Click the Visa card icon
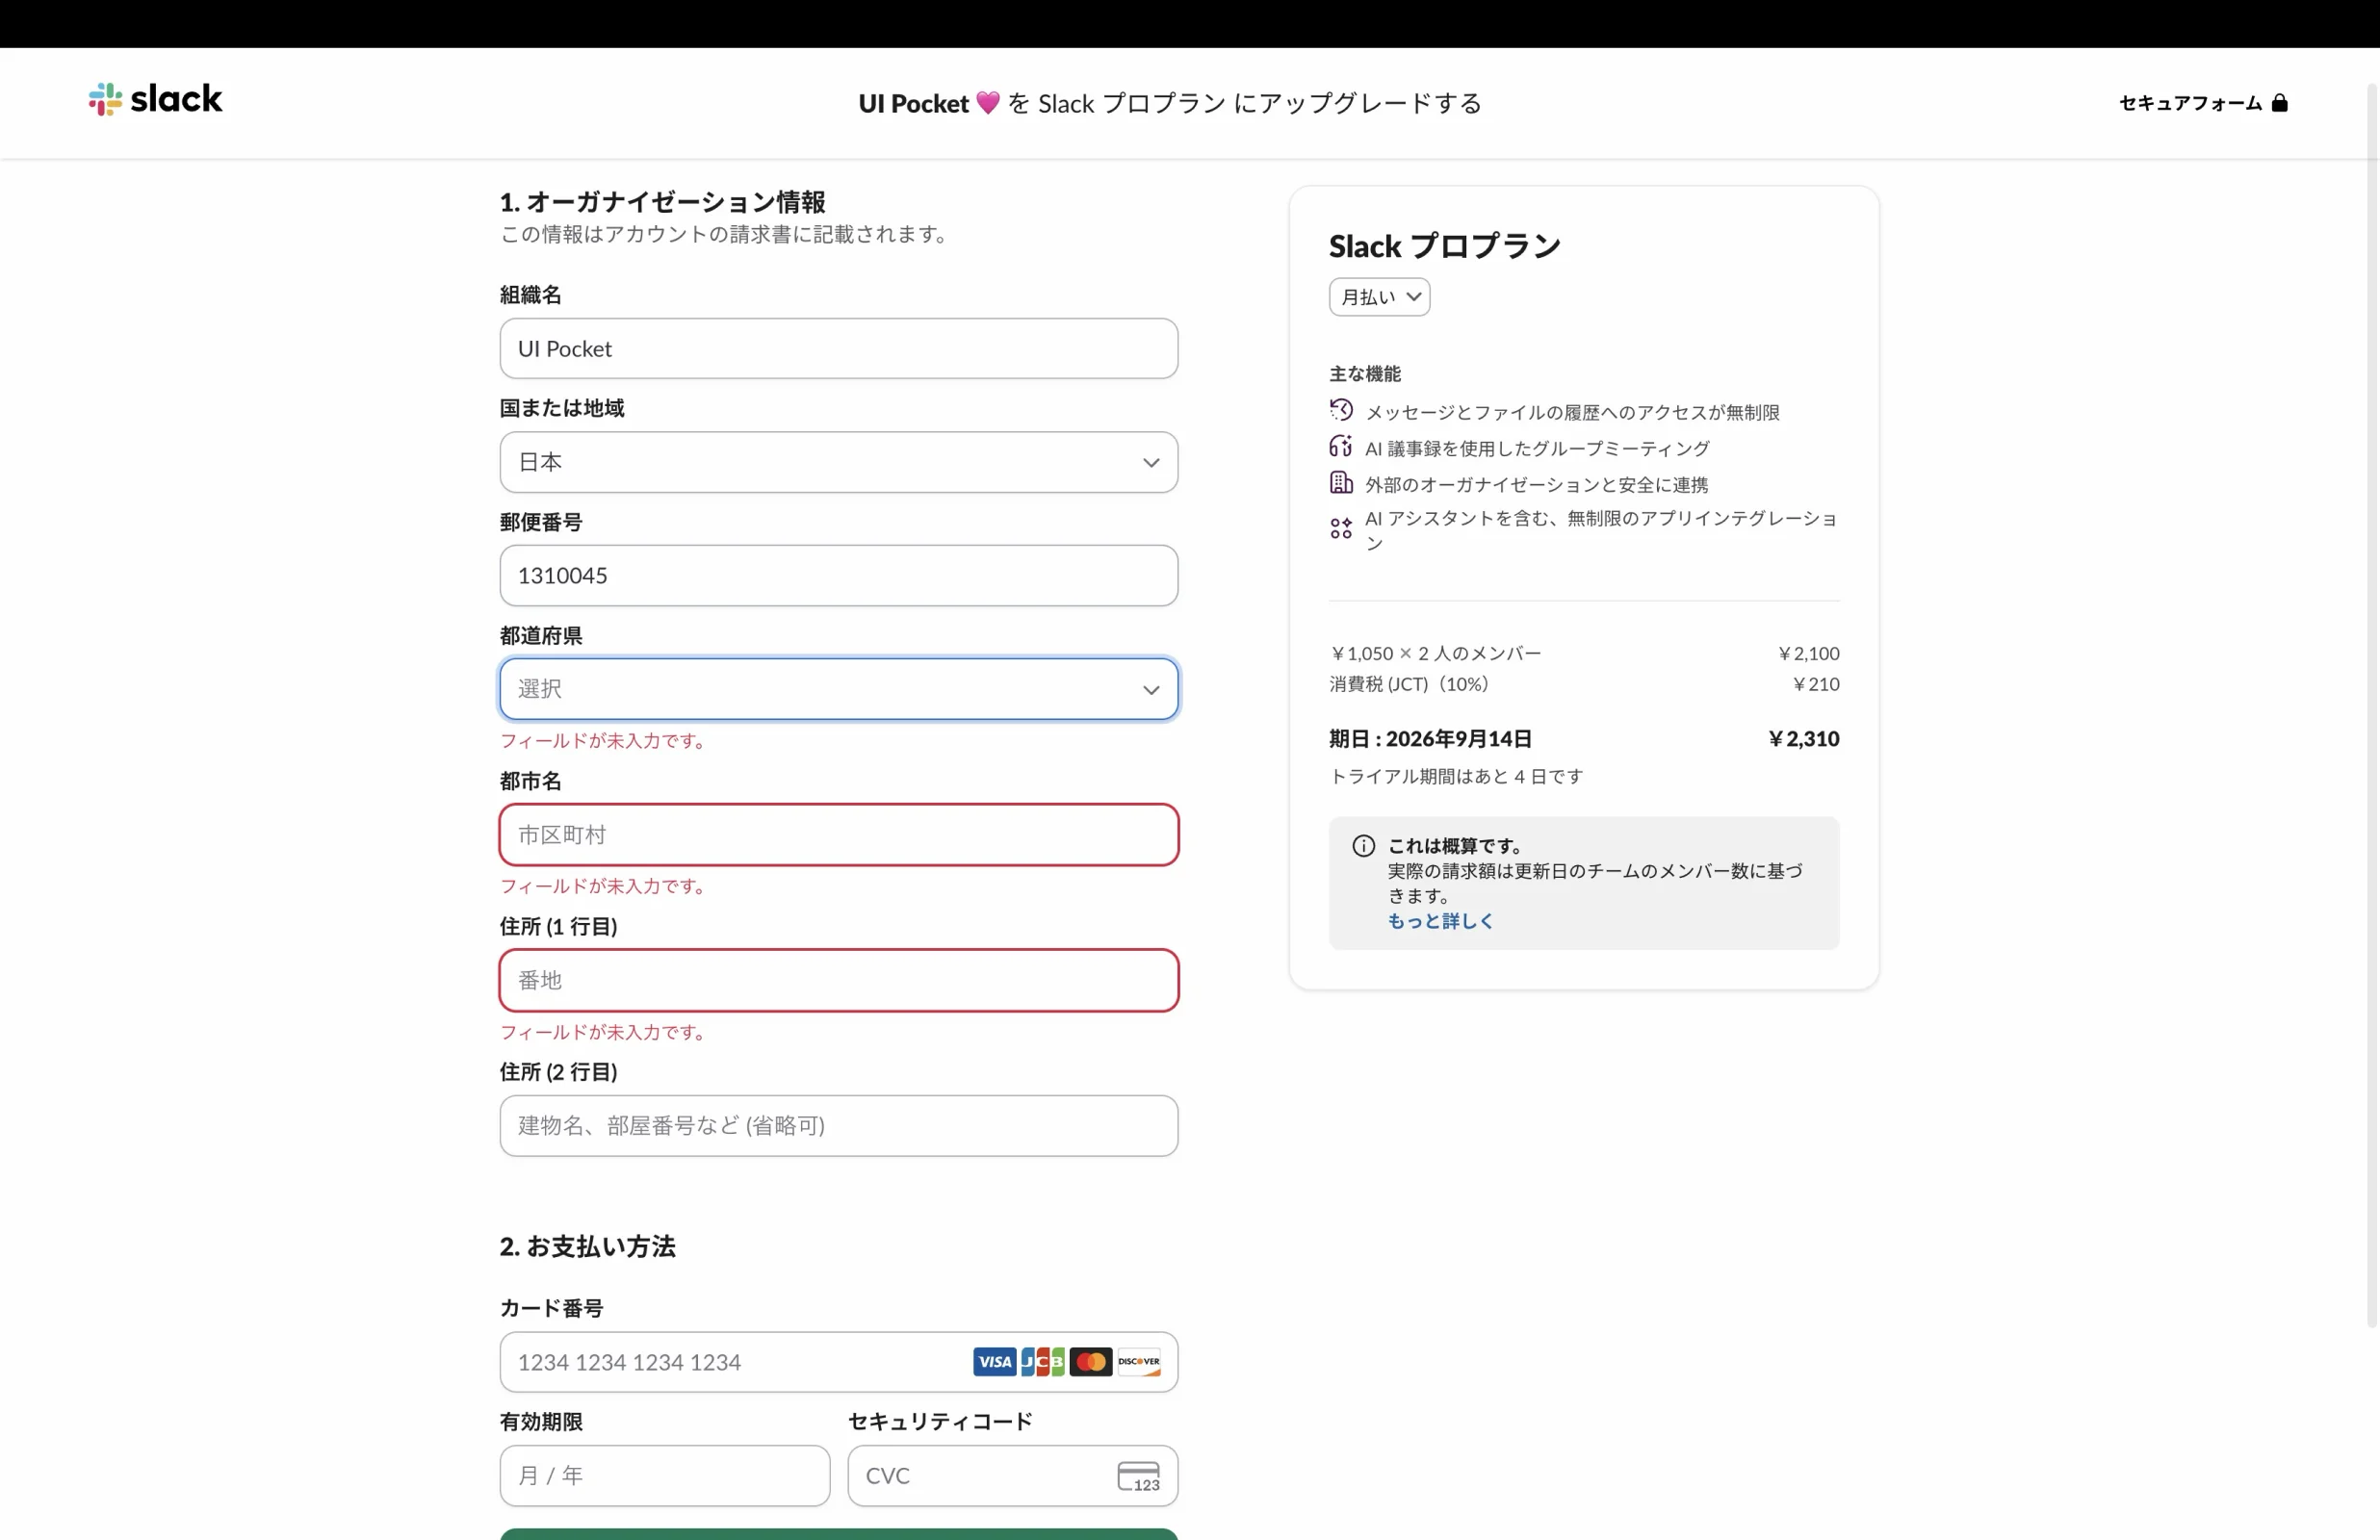The height and width of the screenshot is (1540, 2380). [994, 1362]
